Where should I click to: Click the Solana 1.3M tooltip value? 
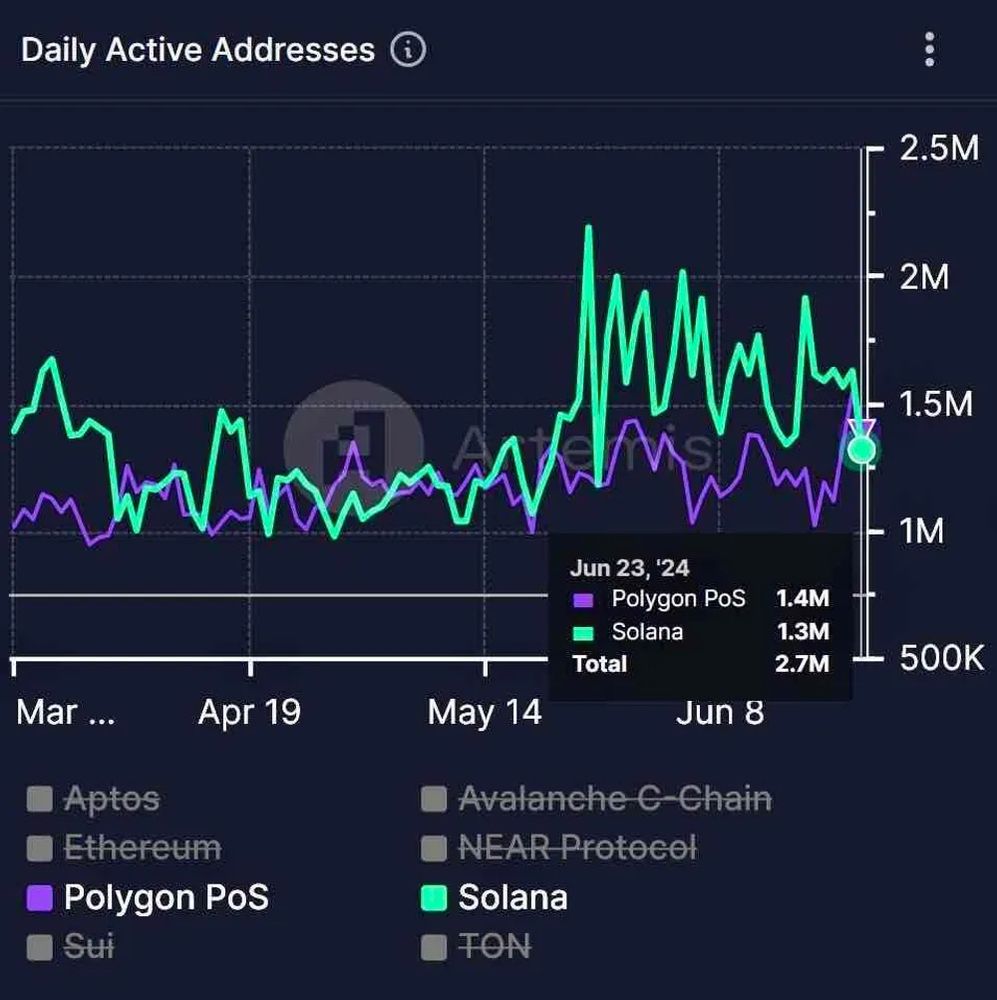pyautogui.click(x=803, y=631)
